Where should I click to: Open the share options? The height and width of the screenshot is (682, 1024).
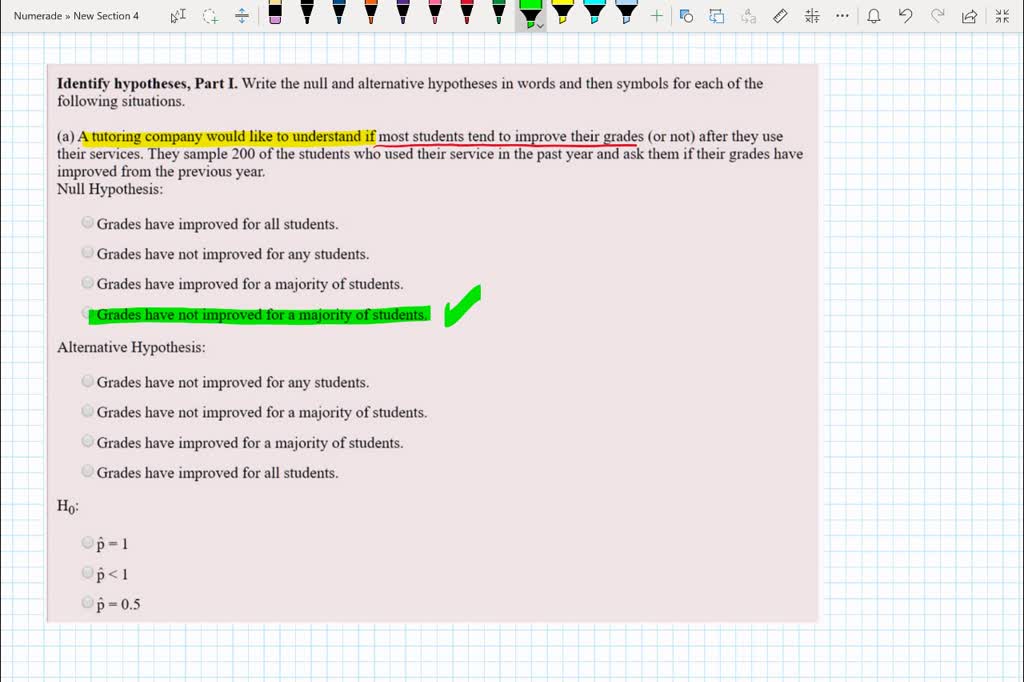click(x=968, y=15)
